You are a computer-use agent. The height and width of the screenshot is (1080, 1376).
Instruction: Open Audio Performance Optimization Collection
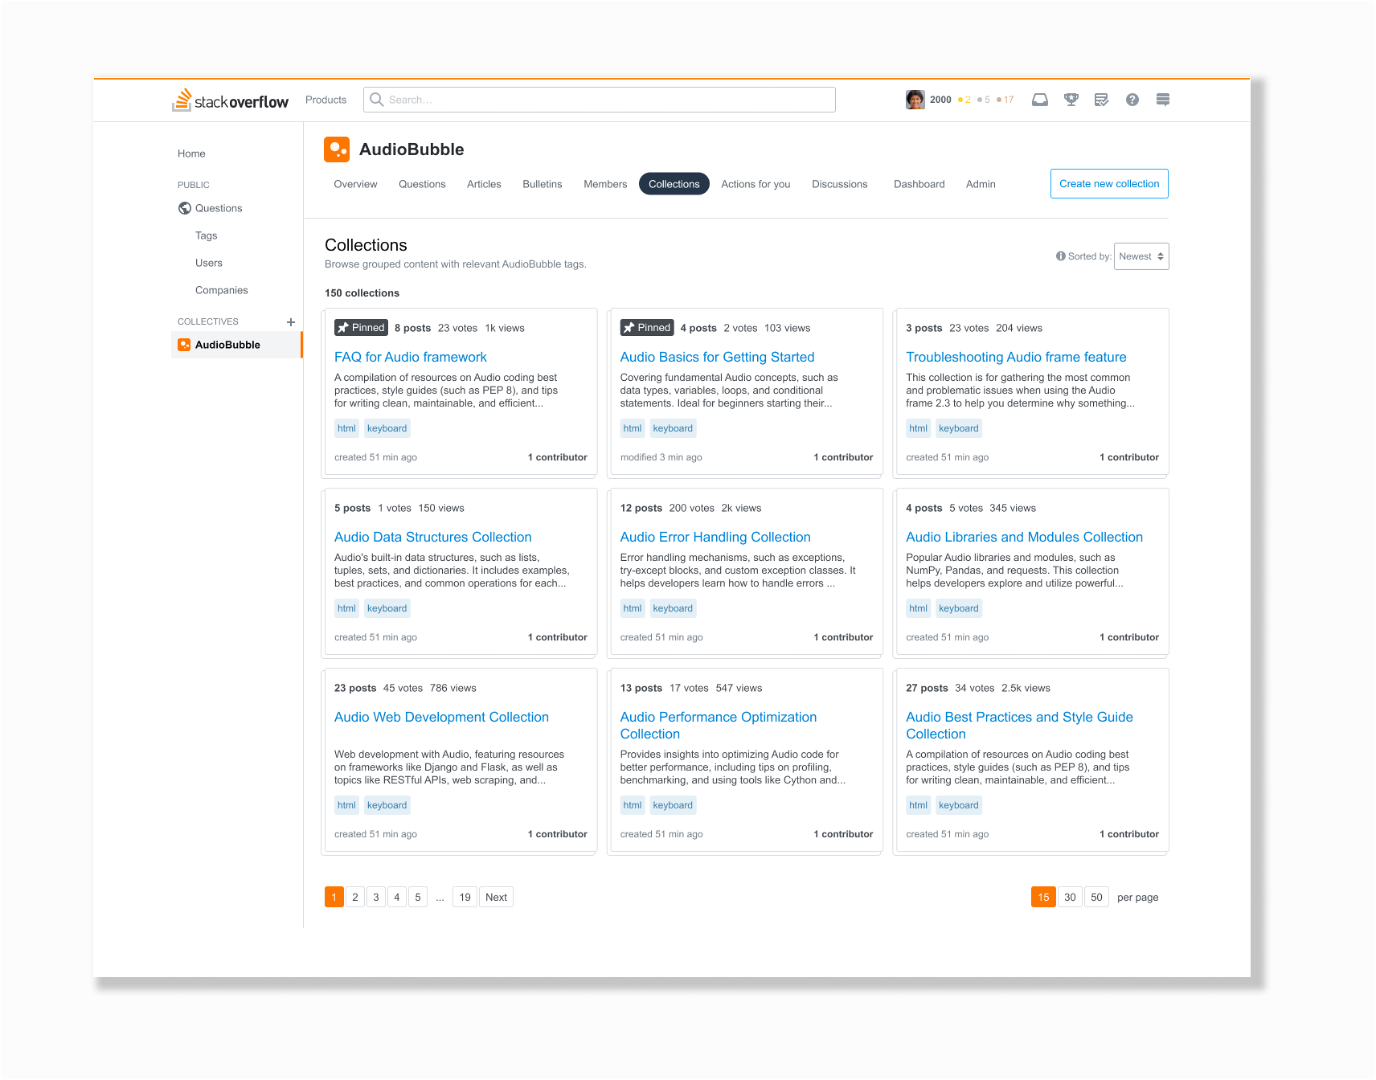pyautogui.click(x=718, y=725)
